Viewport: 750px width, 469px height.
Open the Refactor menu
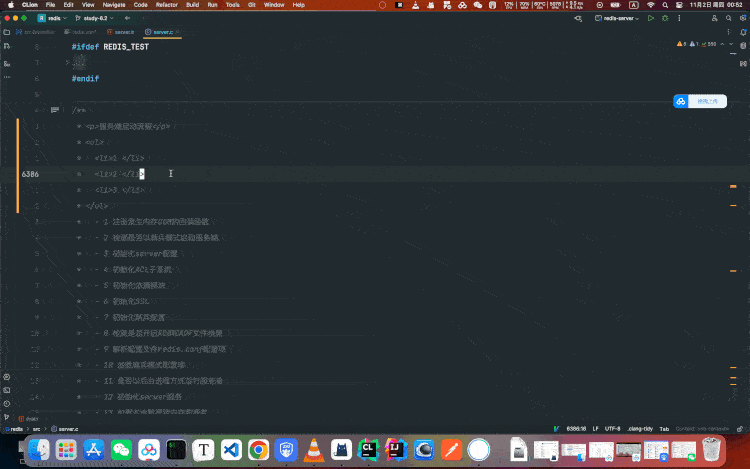[166, 5]
